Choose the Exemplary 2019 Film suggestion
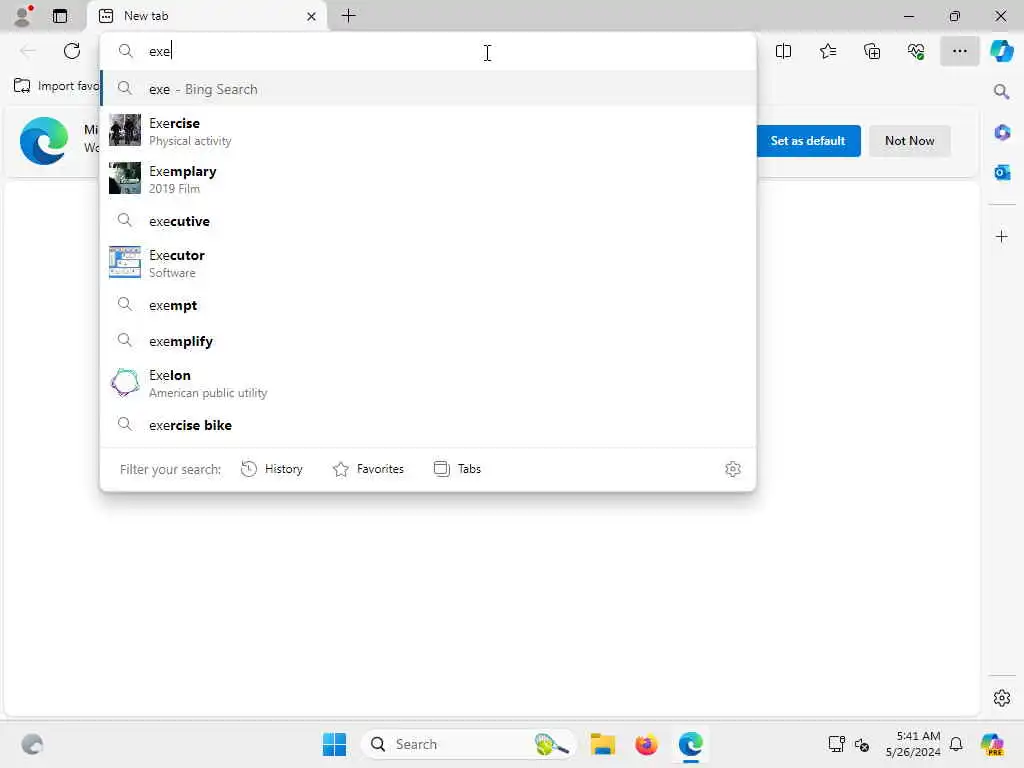The height and width of the screenshot is (768, 1024). (x=428, y=179)
